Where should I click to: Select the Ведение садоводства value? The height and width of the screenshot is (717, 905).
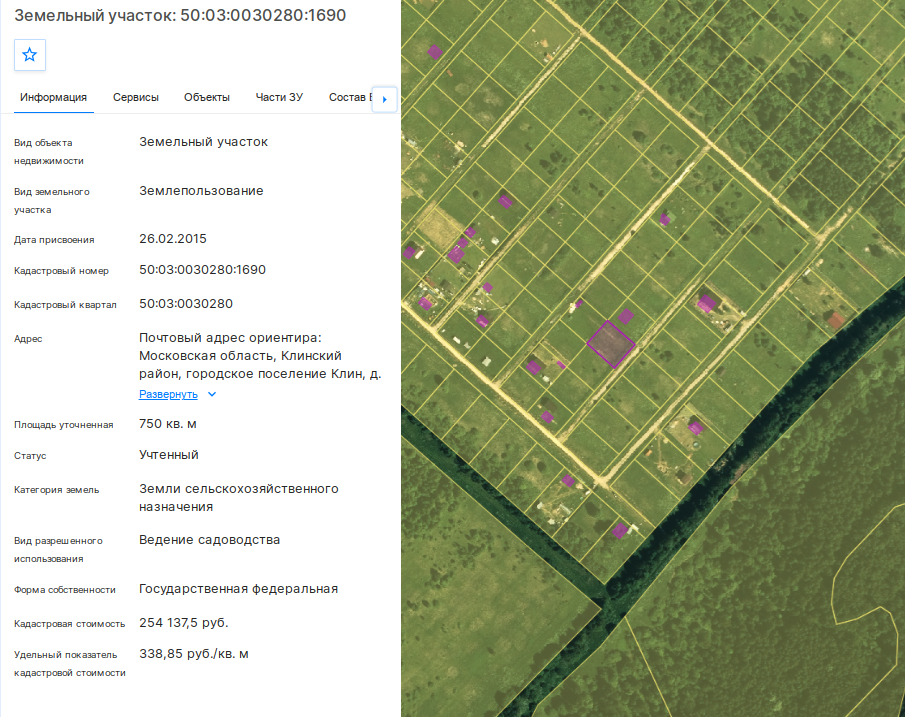[210, 540]
